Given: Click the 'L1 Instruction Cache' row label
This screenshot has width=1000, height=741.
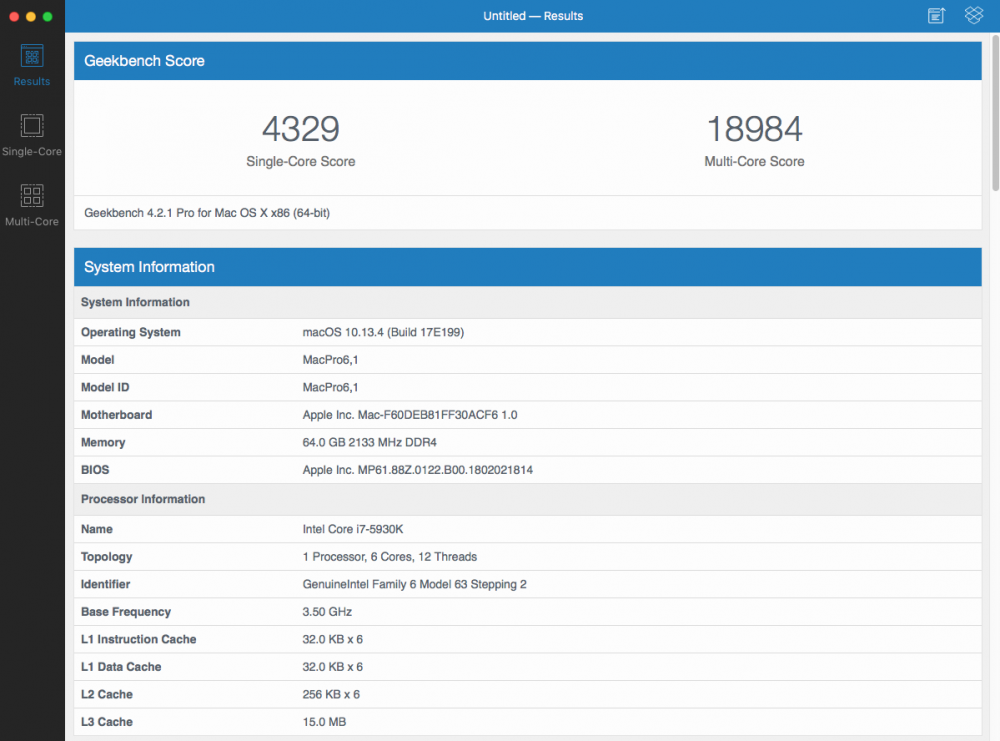Looking at the screenshot, I should [x=138, y=639].
